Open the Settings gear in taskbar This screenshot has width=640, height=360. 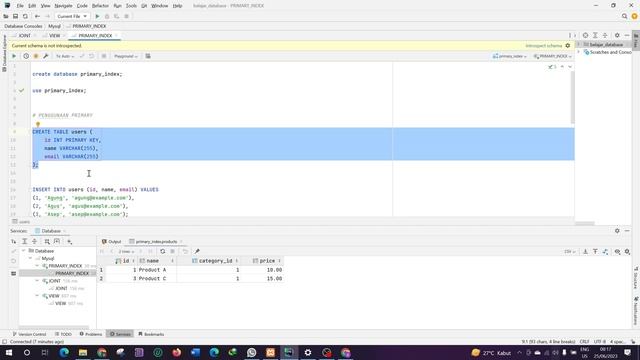308,352
